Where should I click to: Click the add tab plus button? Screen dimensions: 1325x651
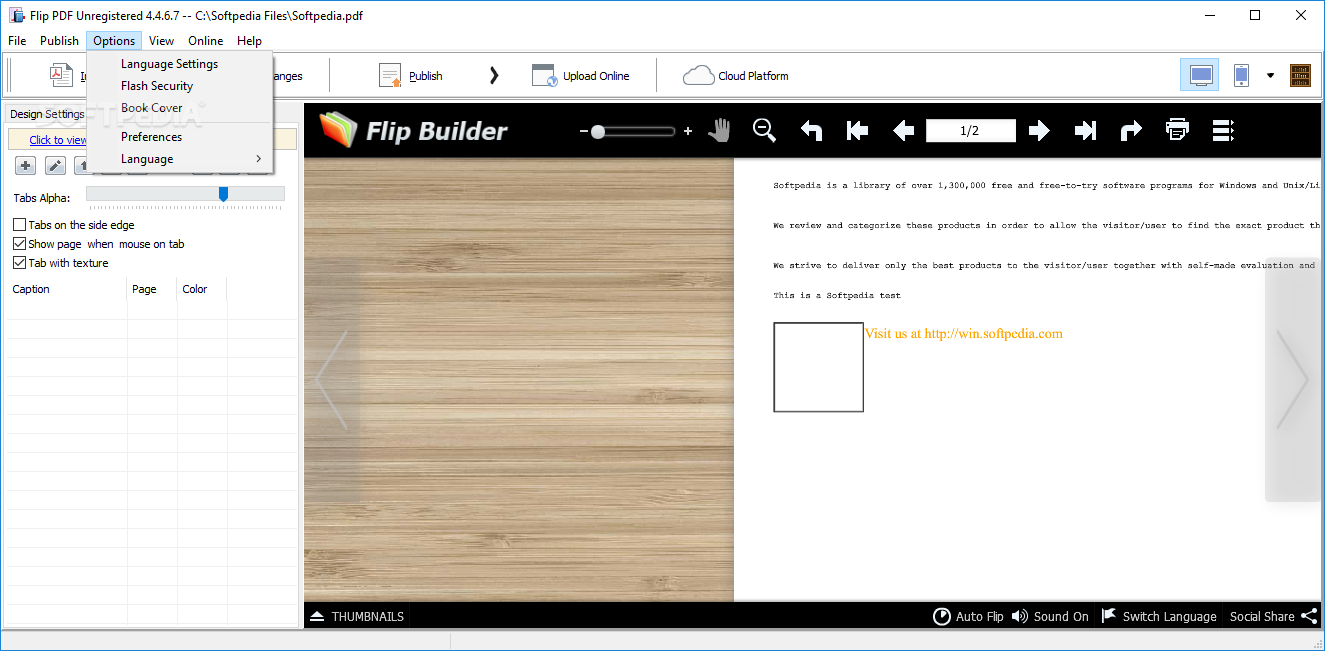[26, 166]
